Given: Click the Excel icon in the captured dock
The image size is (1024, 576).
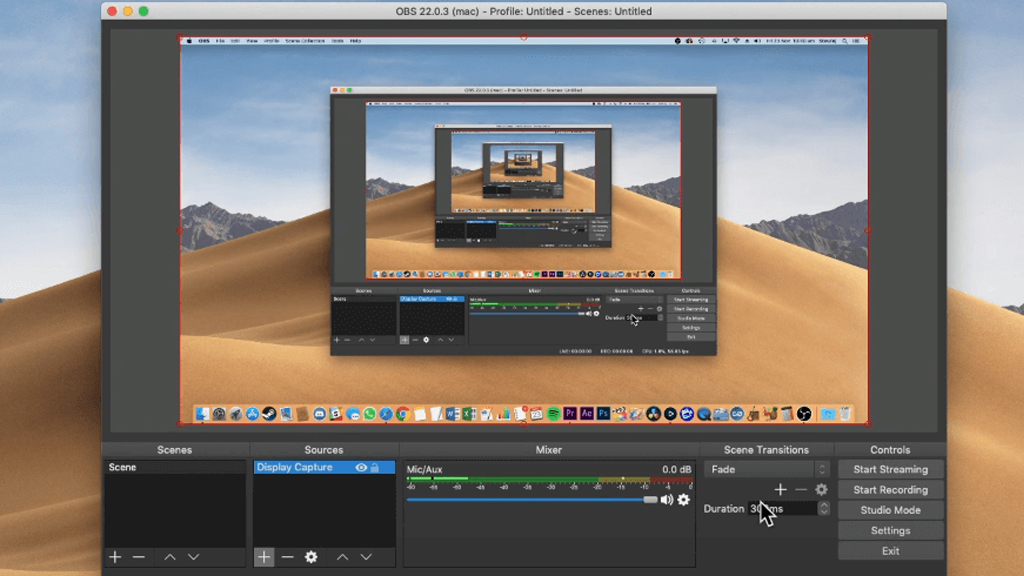Looking at the screenshot, I should [470, 414].
